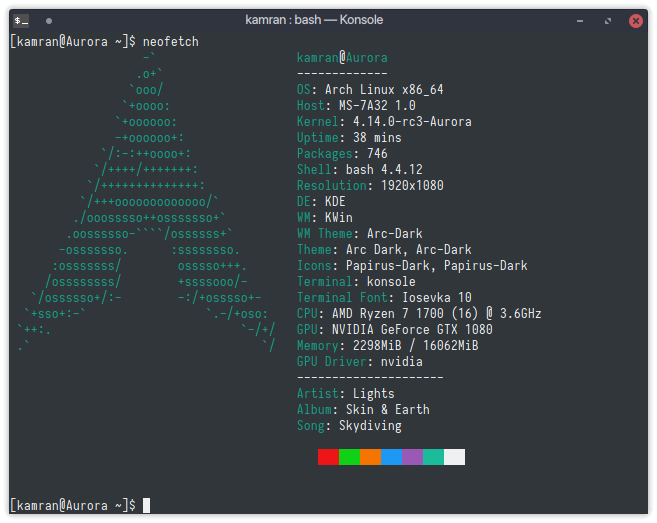Click the bottom '[kamran@Aurora ~]$' prompt
The width and height of the screenshot is (657, 523).
[72, 505]
